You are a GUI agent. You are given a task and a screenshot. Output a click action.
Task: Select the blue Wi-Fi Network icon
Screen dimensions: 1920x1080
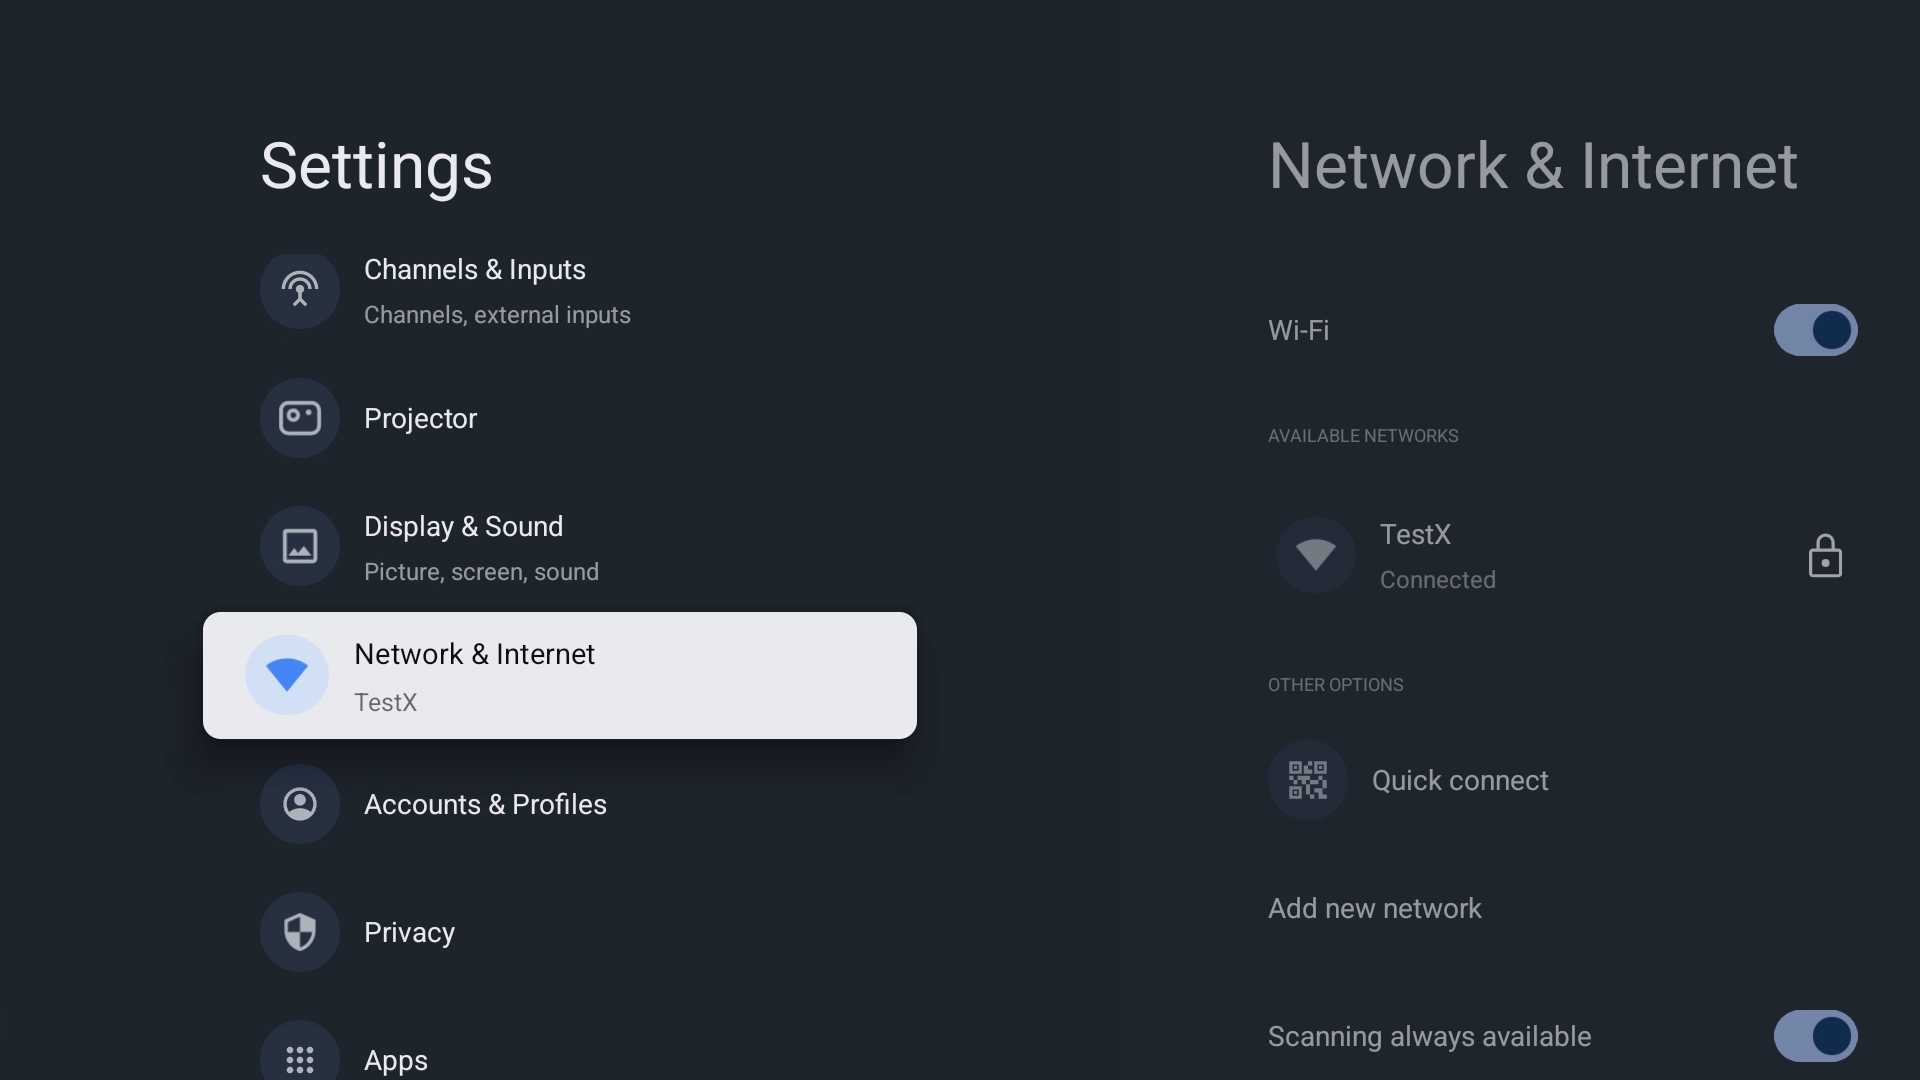click(287, 675)
